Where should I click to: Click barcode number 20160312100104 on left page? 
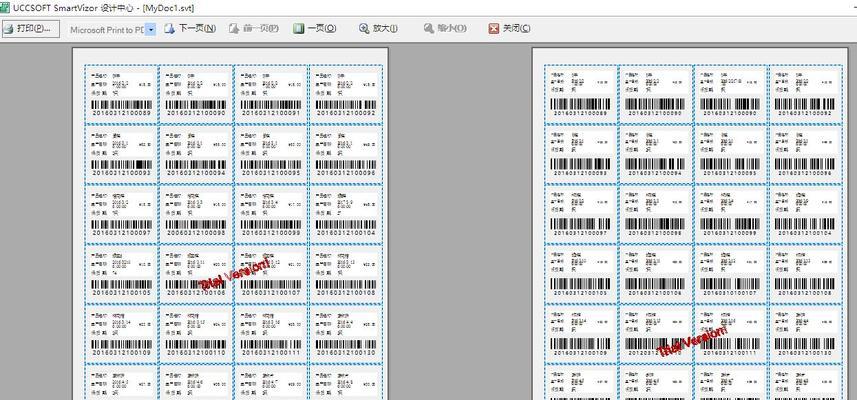coord(346,233)
